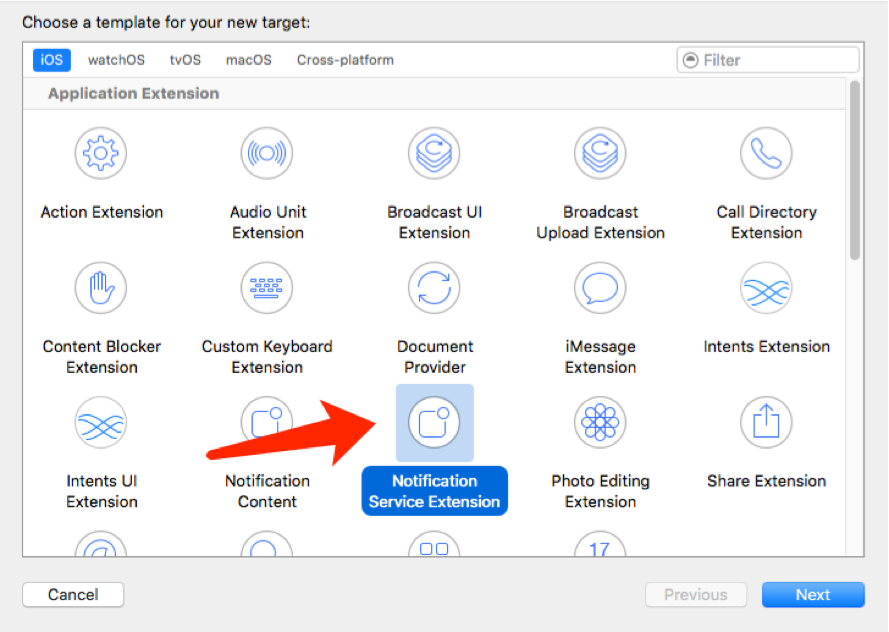Pick the Document Provider template icon

[434, 288]
